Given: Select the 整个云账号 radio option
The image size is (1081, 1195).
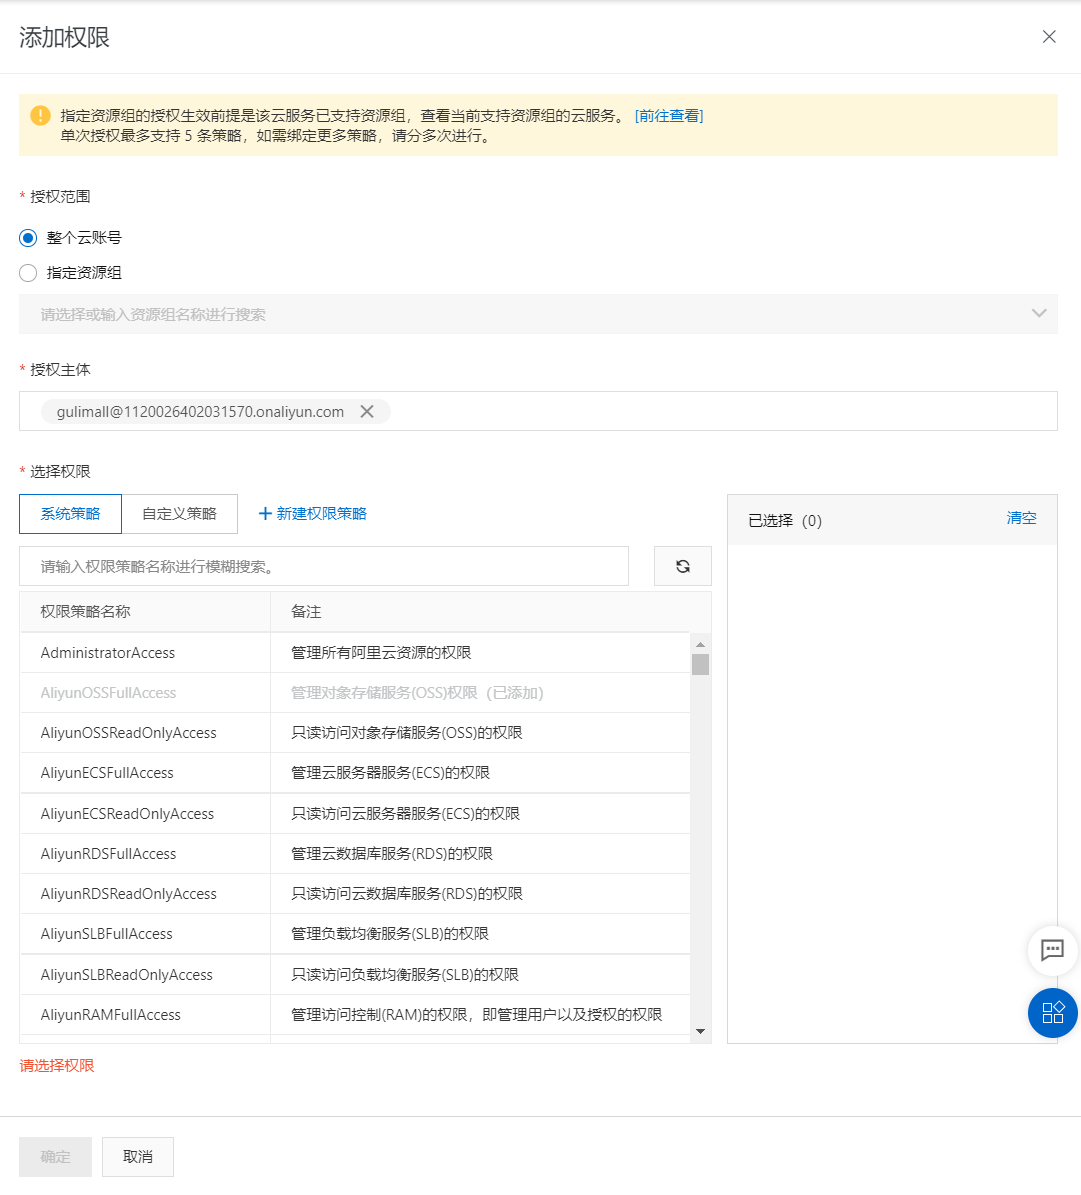Looking at the screenshot, I should (28, 238).
